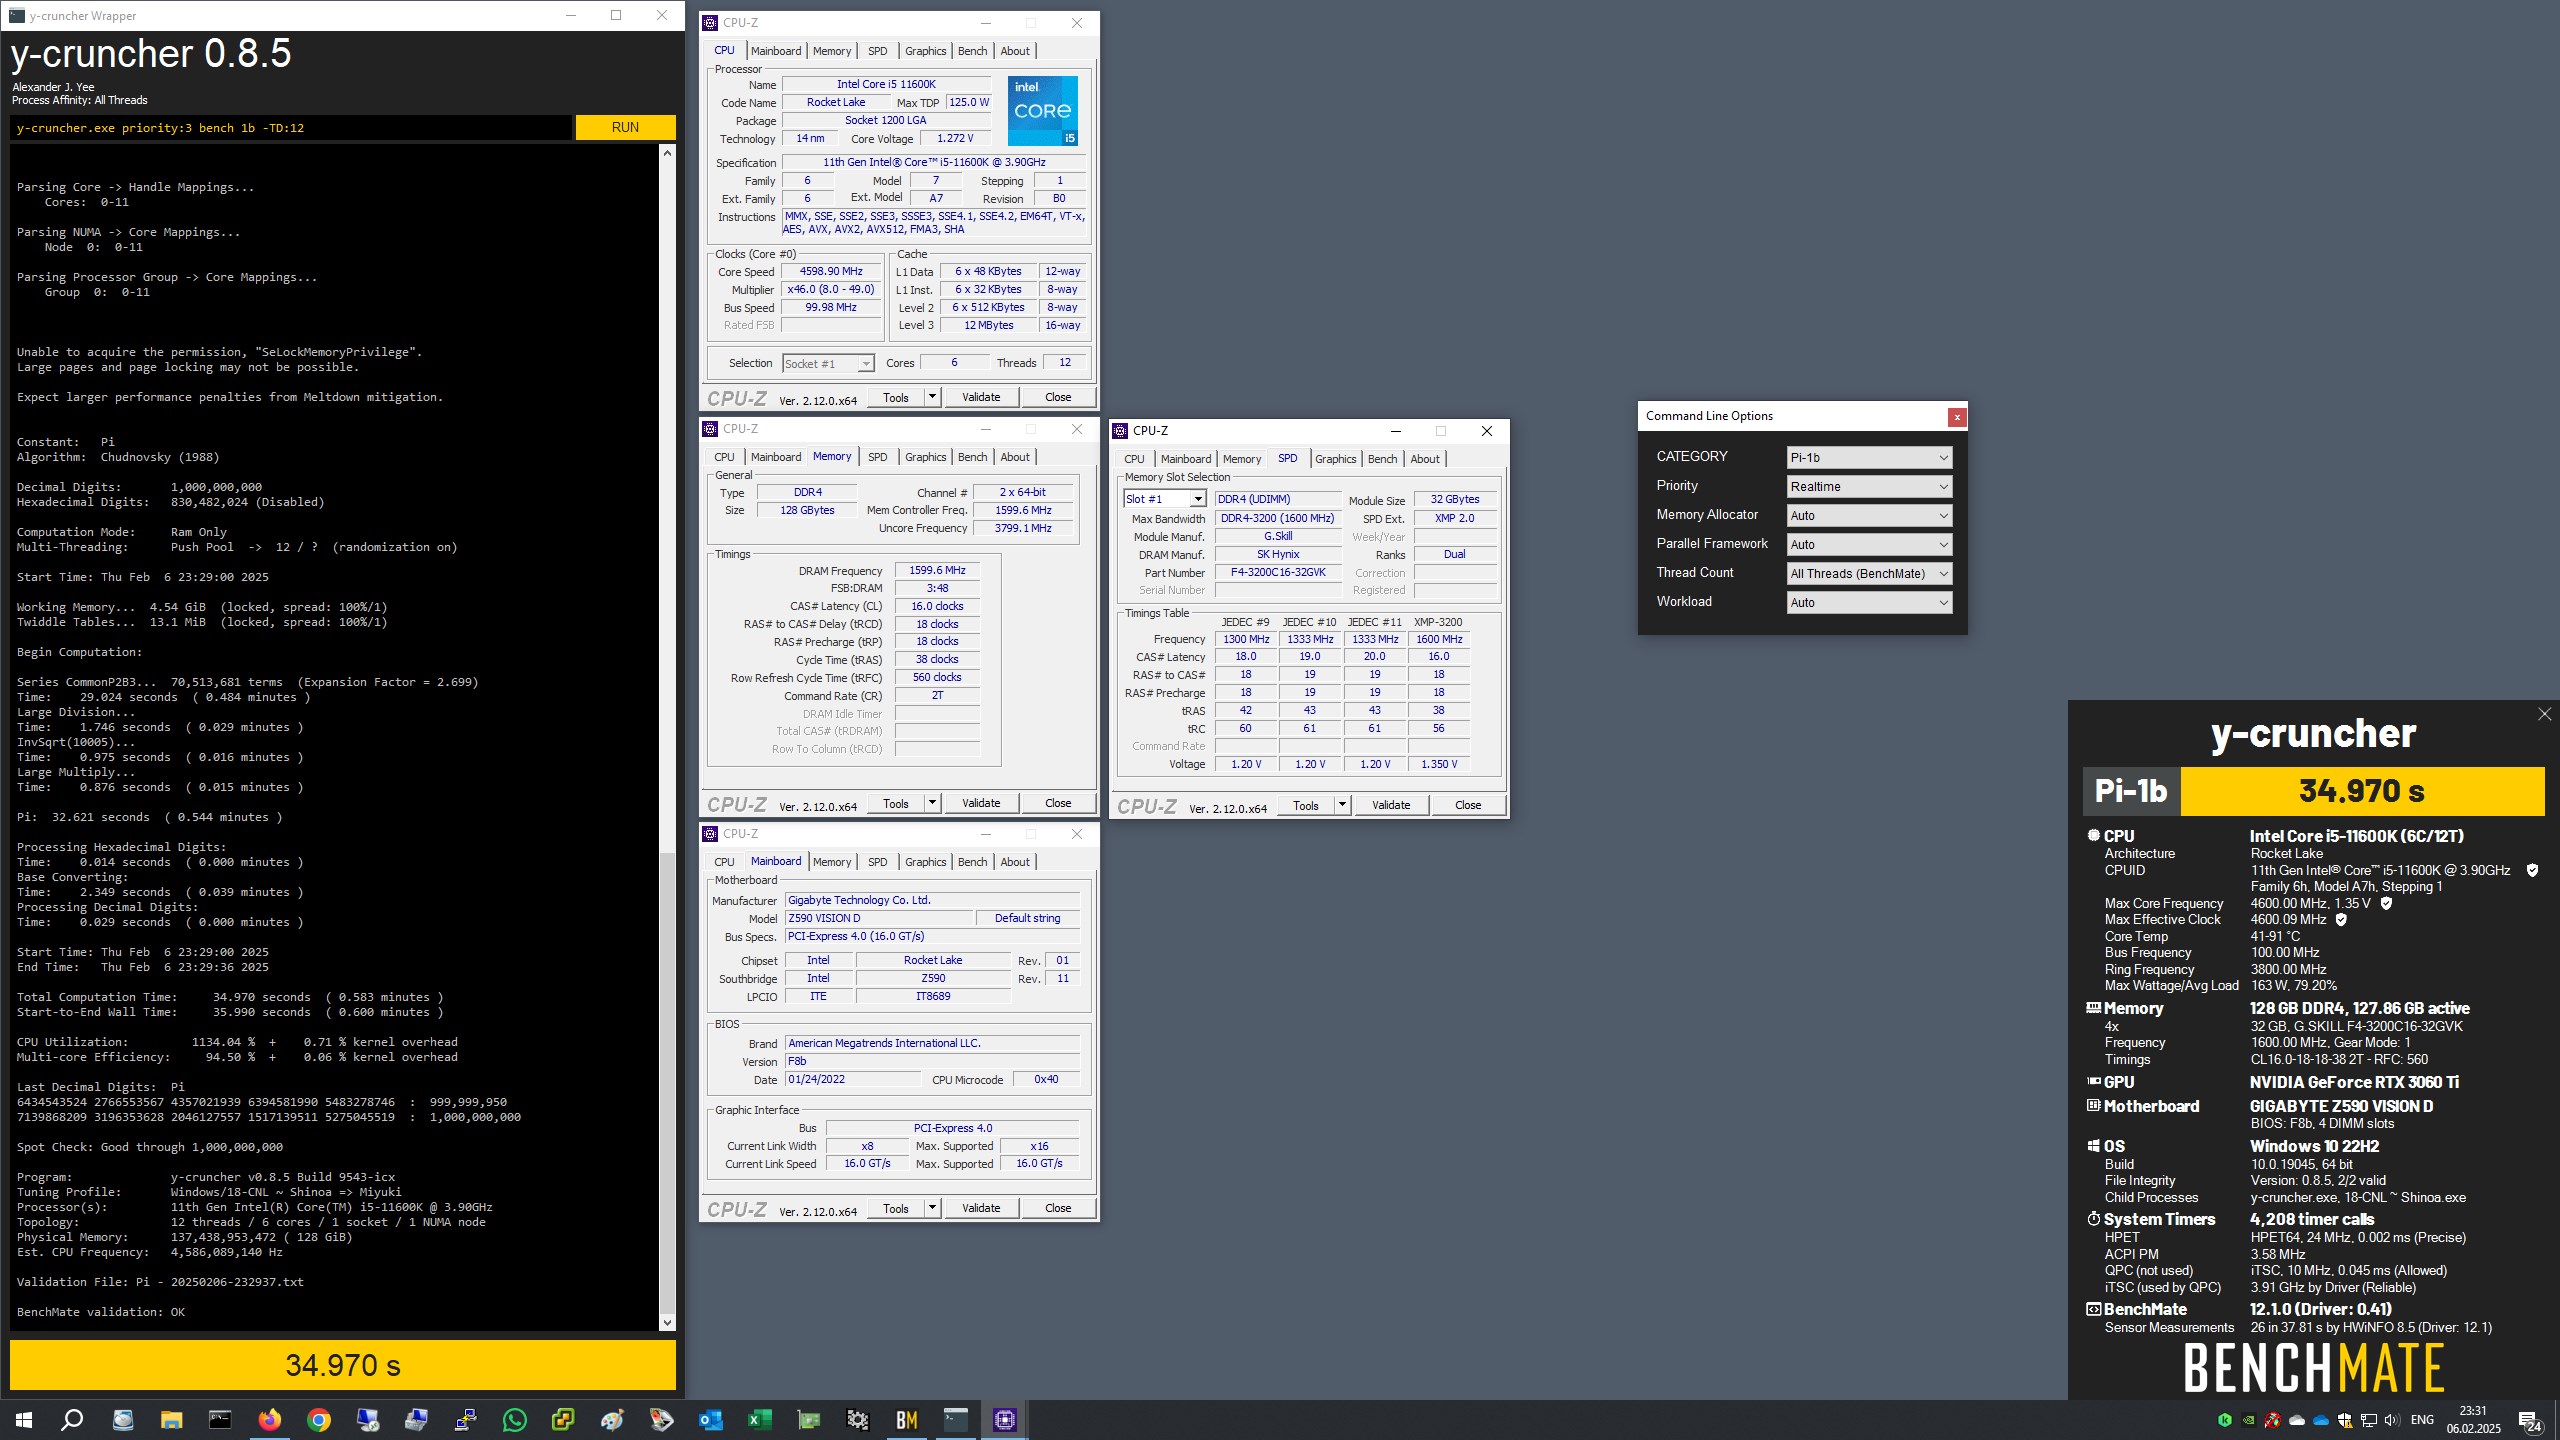Screen dimensions: 2560x1440
Task: Open SPD tab in CPU-Z Memory window
Action: [x=877, y=457]
